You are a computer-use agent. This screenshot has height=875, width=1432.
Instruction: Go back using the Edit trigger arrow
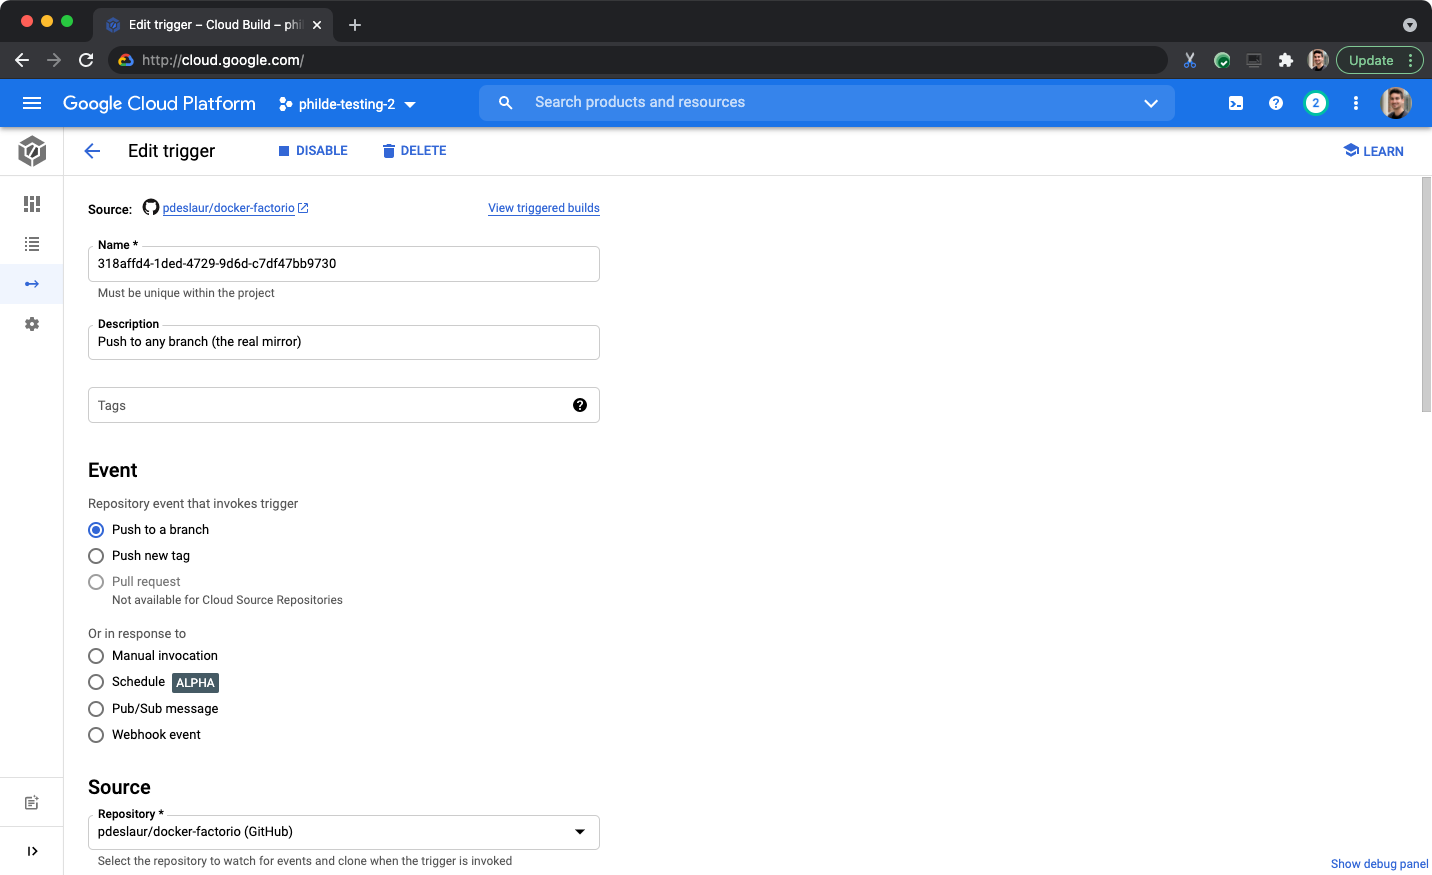coord(92,151)
